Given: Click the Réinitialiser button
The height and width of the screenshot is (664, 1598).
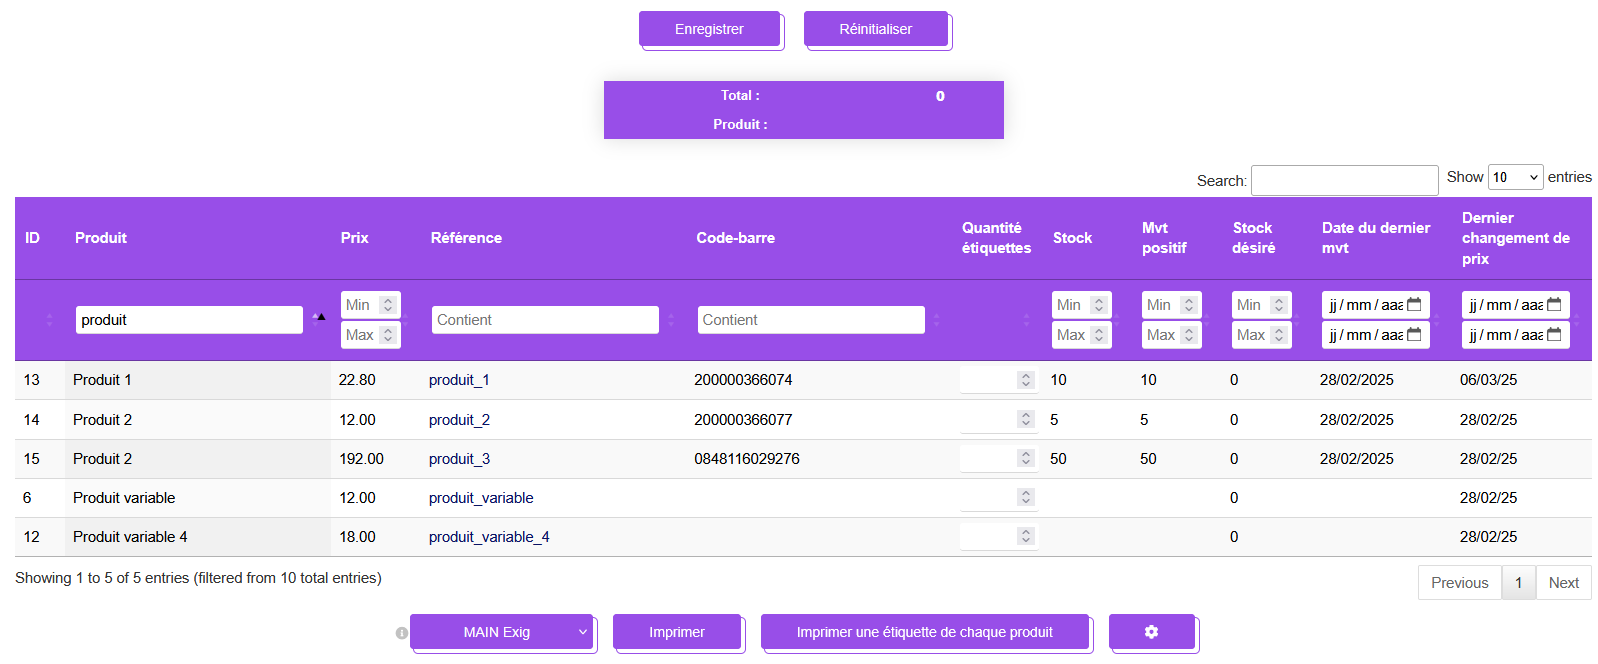Looking at the screenshot, I should [x=876, y=29].
